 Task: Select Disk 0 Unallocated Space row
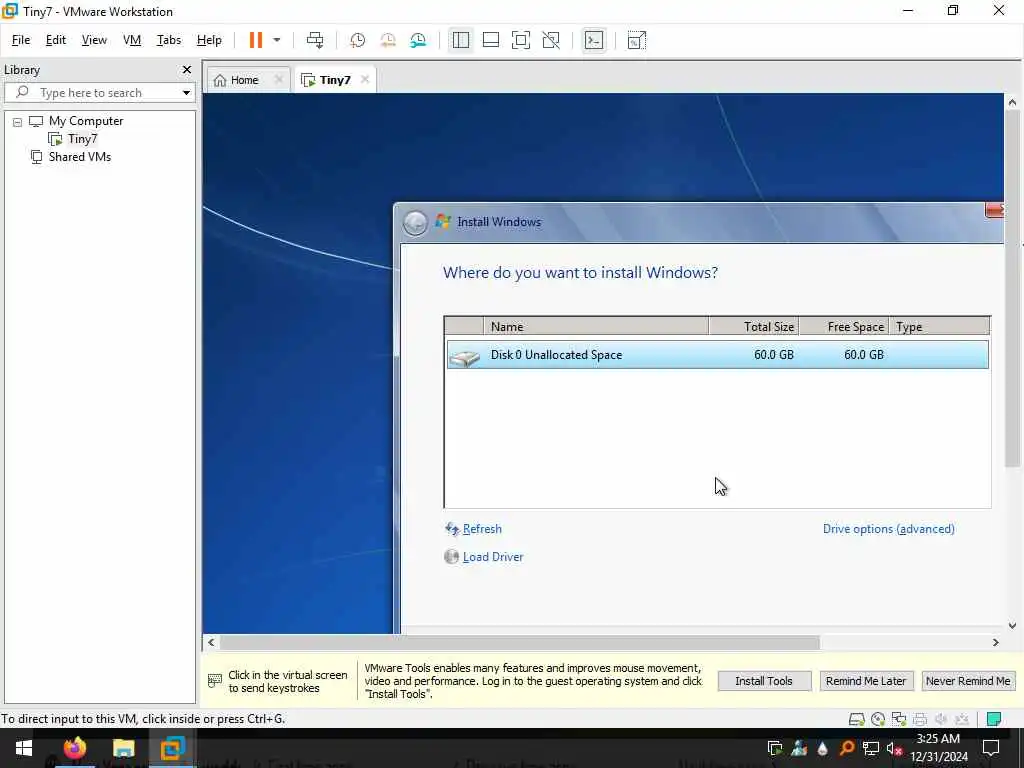(x=717, y=355)
